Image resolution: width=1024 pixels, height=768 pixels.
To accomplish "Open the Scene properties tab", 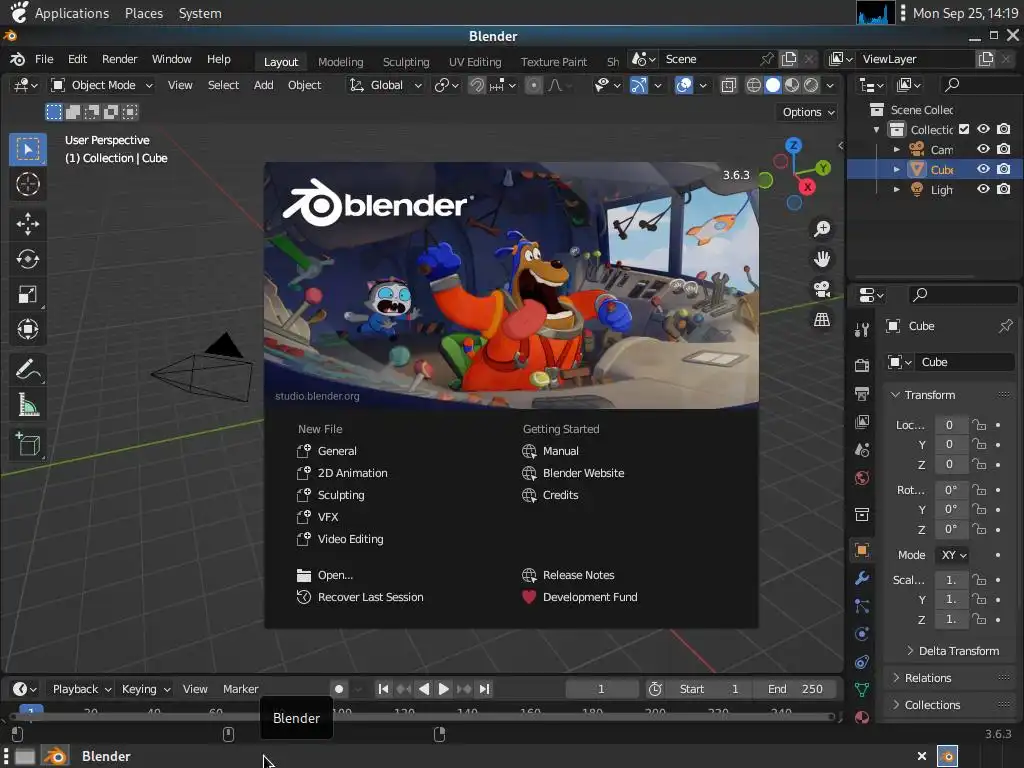I will point(862,450).
